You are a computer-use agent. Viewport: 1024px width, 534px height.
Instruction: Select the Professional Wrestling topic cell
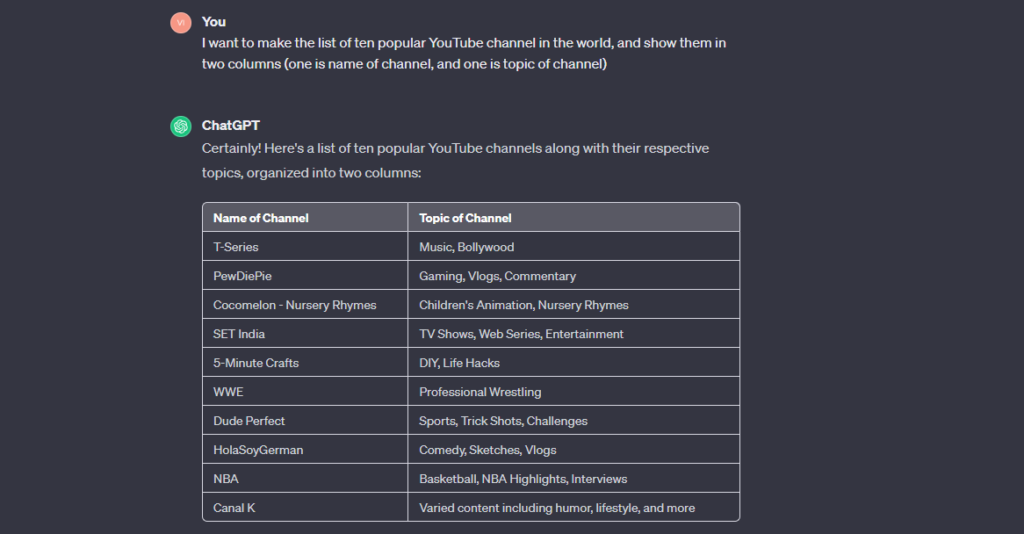click(480, 392)
